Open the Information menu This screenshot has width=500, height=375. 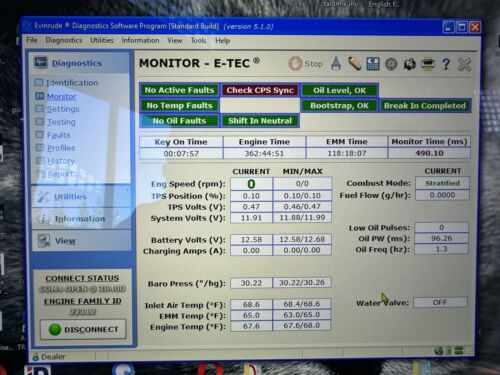[140, 40]
